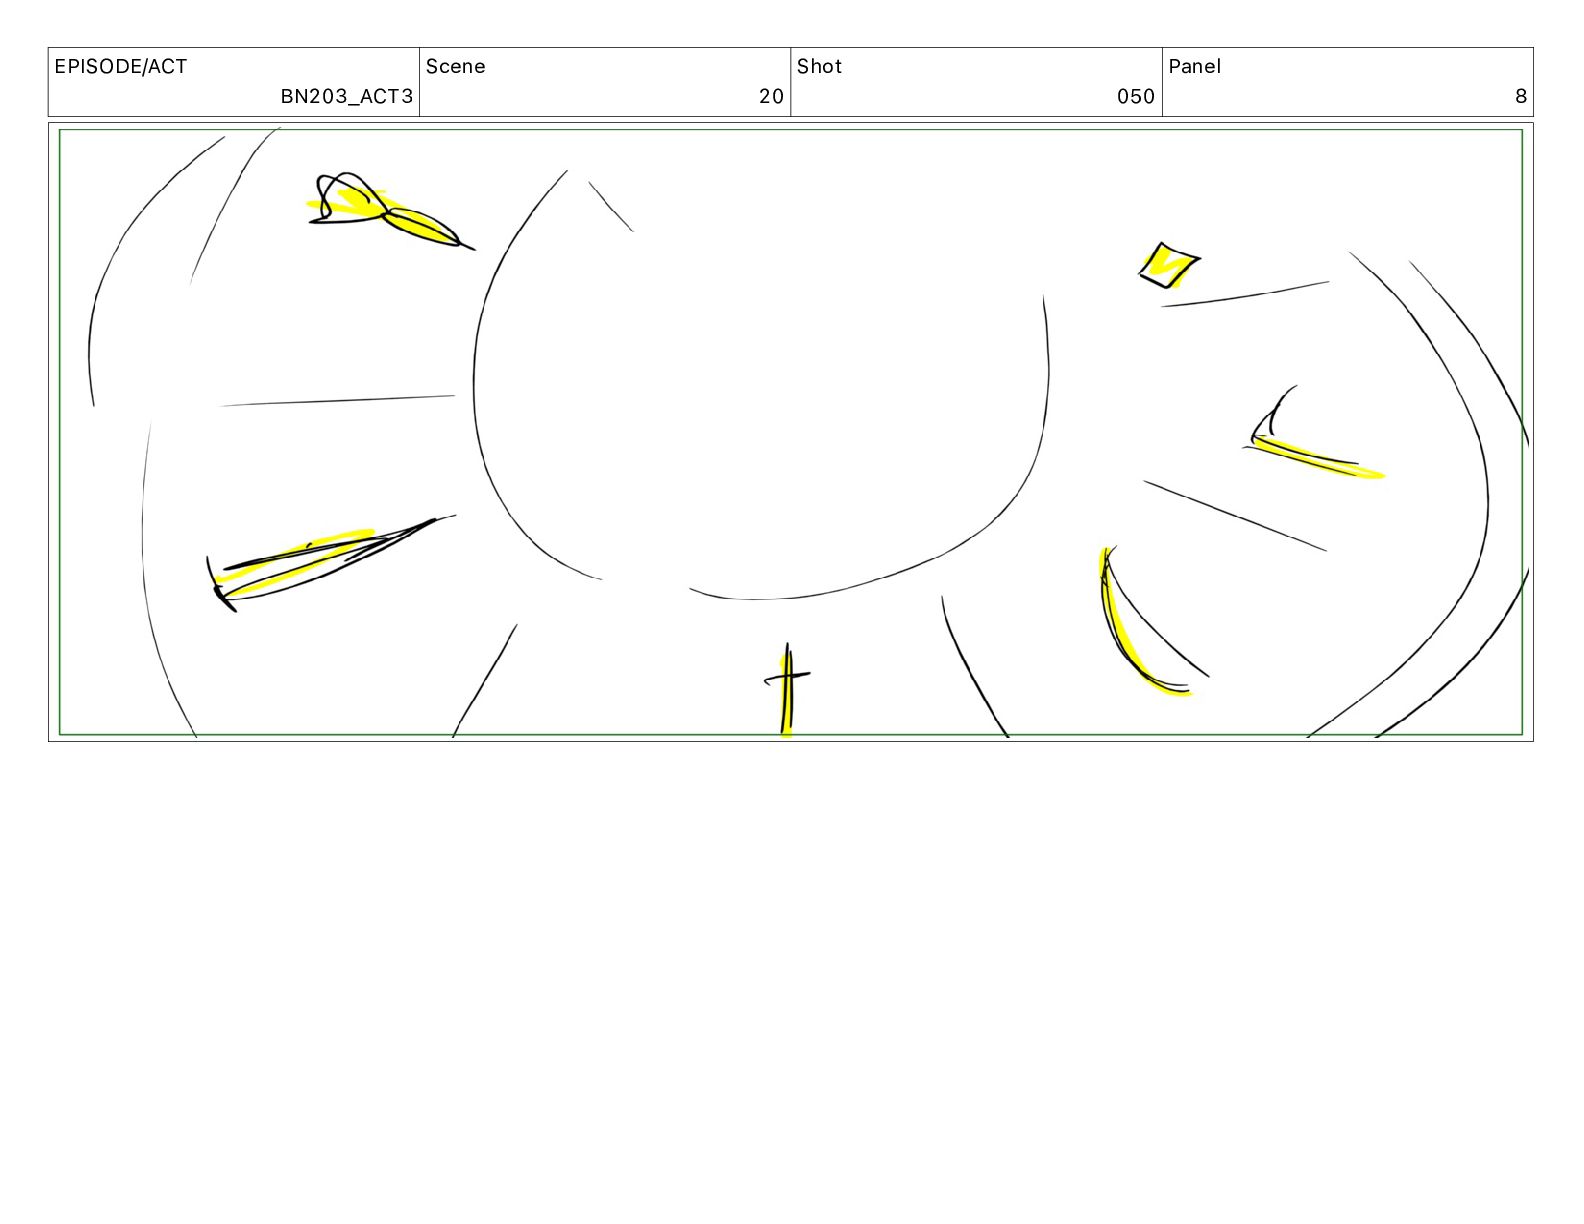Click the storyboard panel sketch drawing

point(791,432)
